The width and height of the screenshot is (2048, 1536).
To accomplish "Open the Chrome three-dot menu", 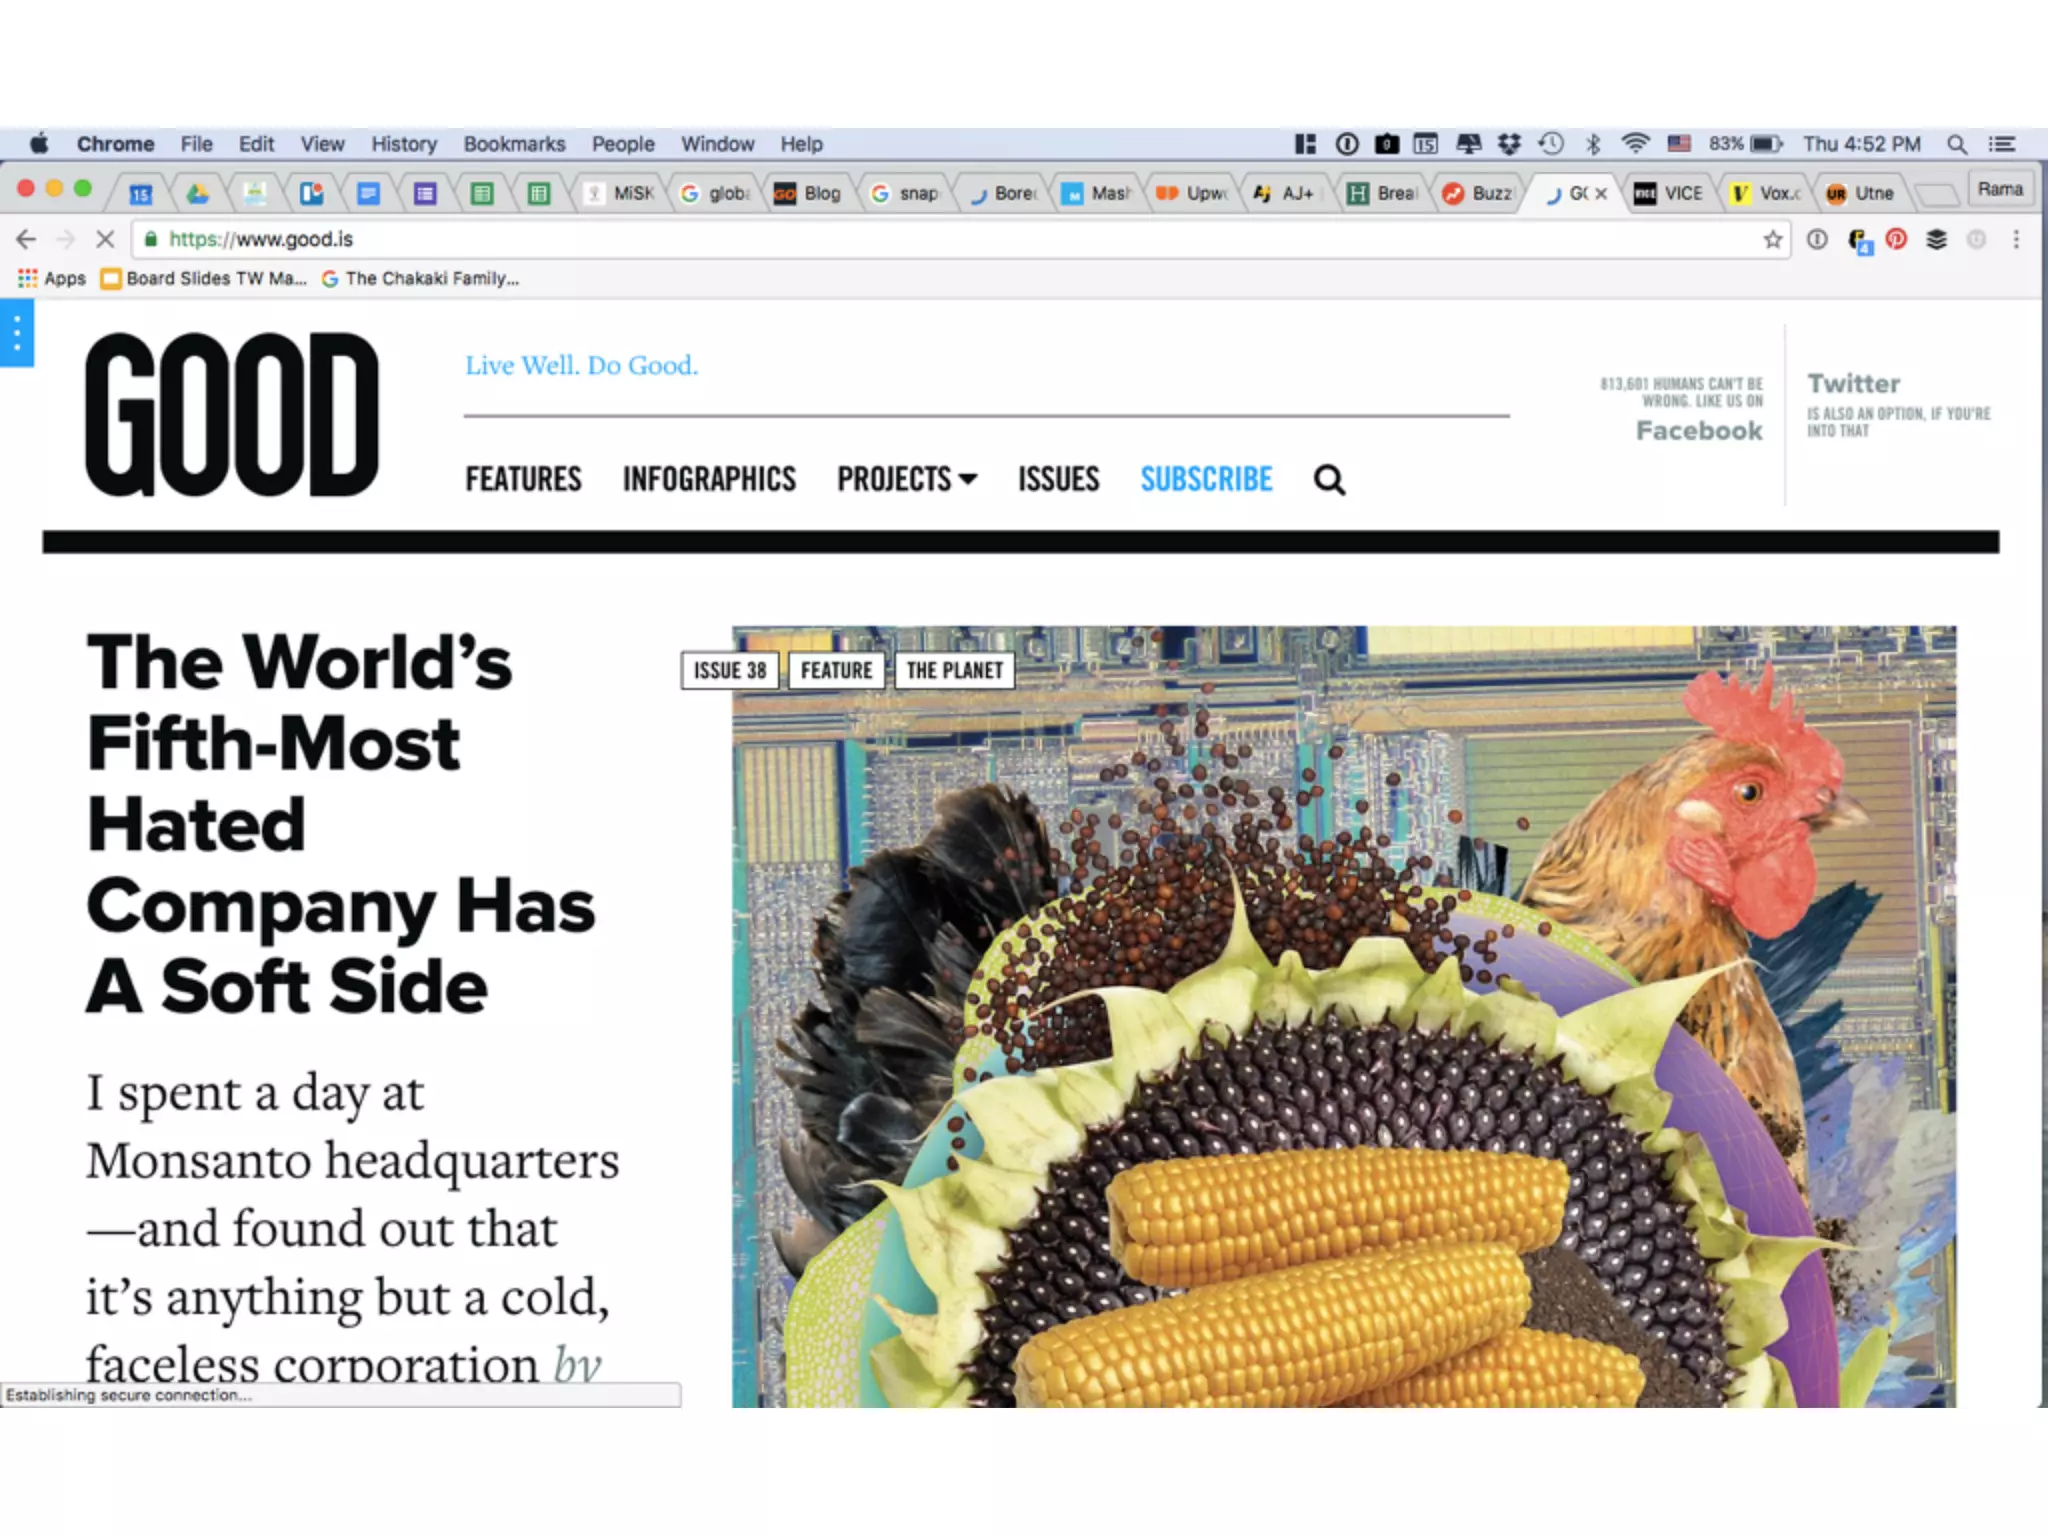I will (2016, 239).
